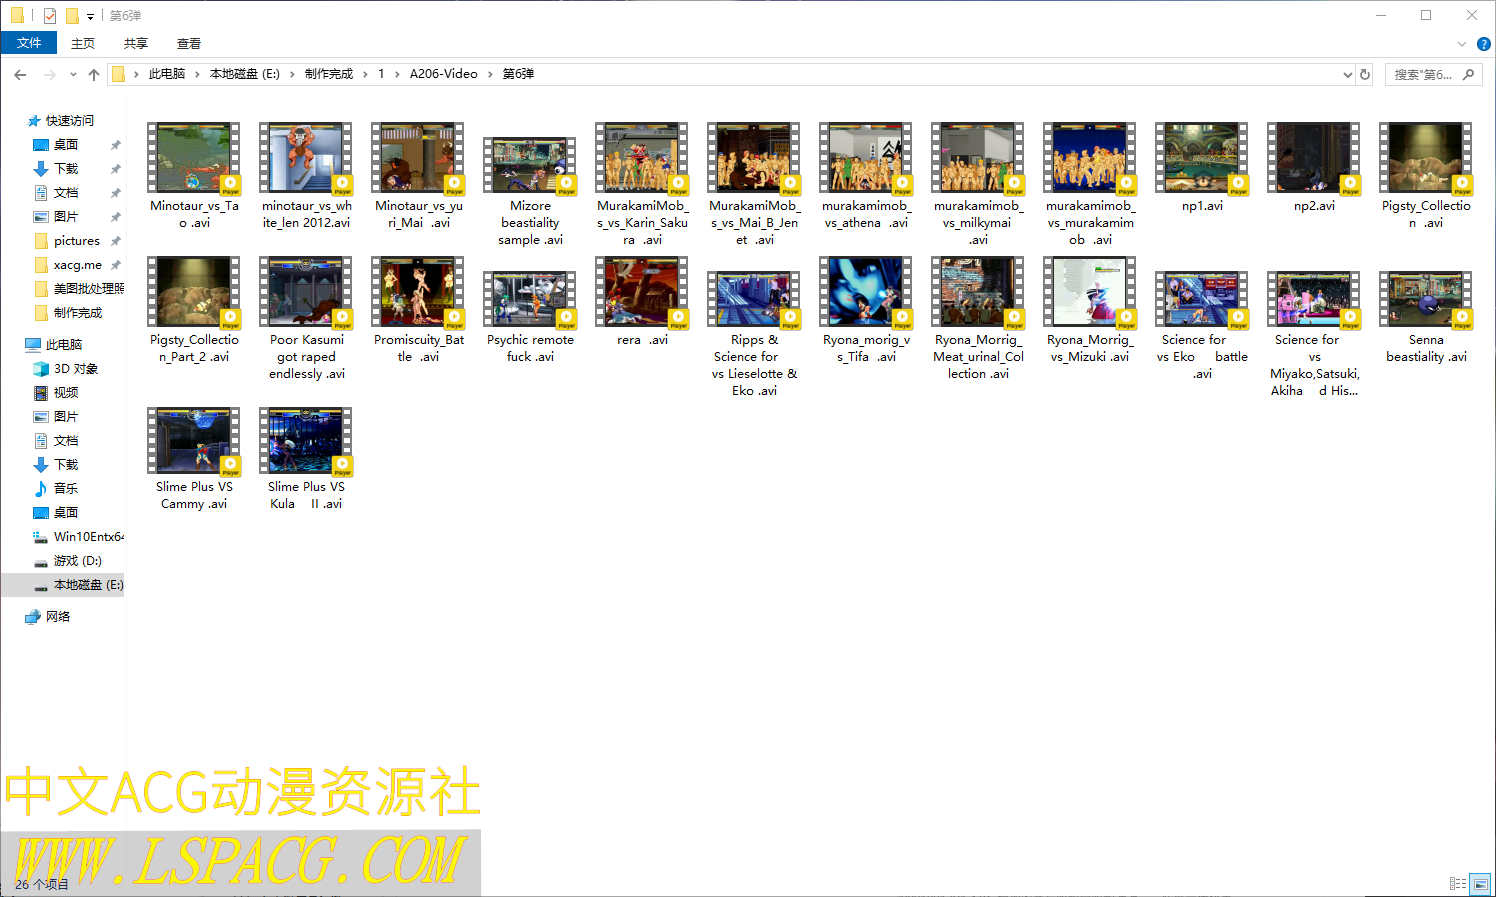This screenshot has width=1496, height=897.
Task: Switch to details view layout
Action: 1457,883
